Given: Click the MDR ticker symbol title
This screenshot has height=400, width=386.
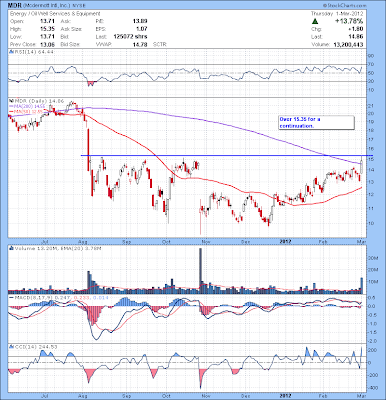Looking at the screenshot, I should 14,6.
